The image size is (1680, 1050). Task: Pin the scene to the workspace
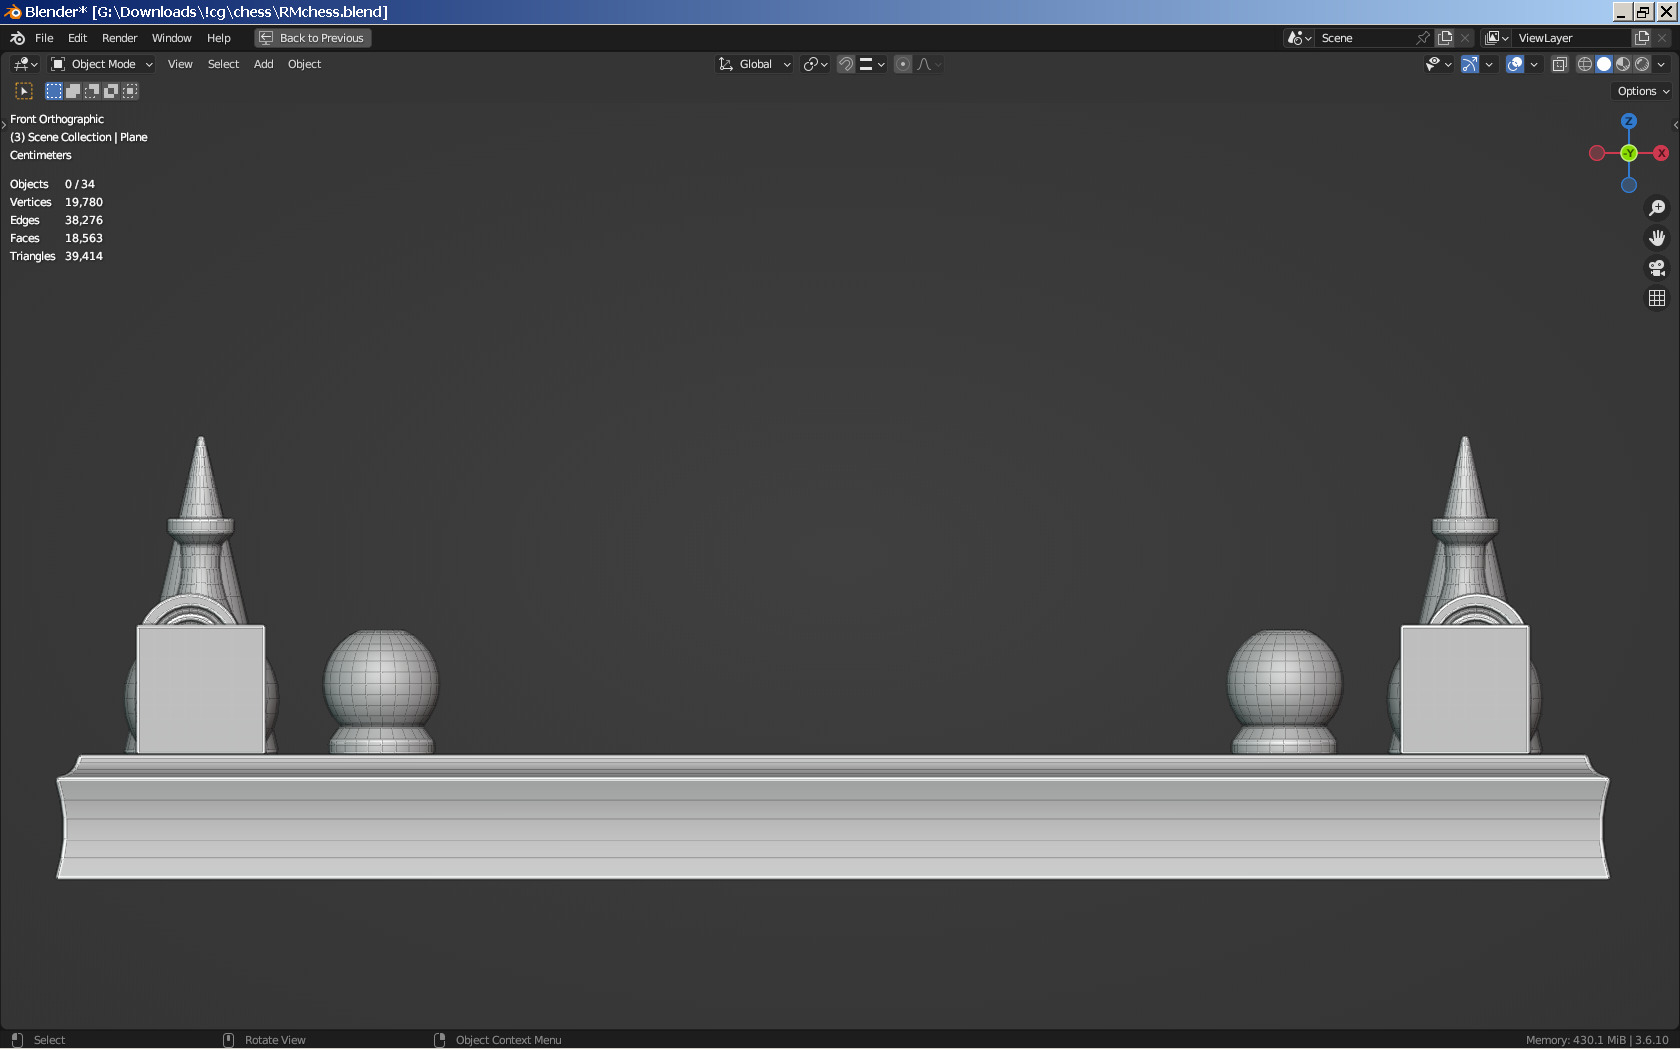coord(1423,38)
